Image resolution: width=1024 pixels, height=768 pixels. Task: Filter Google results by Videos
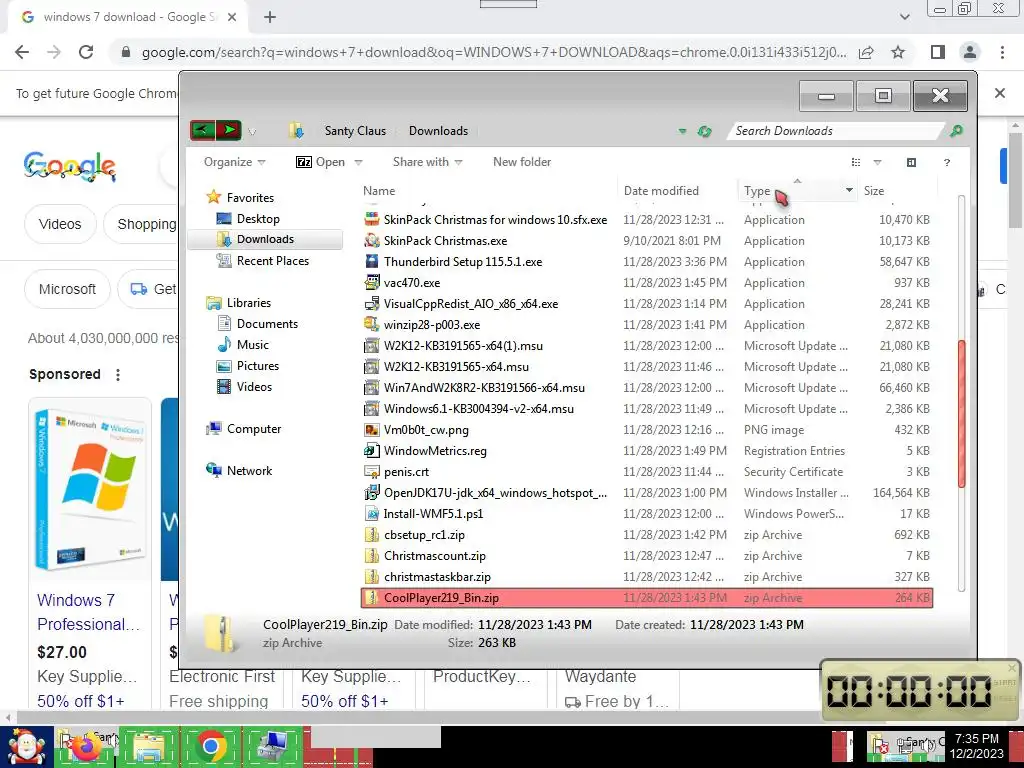coord(60,224)
